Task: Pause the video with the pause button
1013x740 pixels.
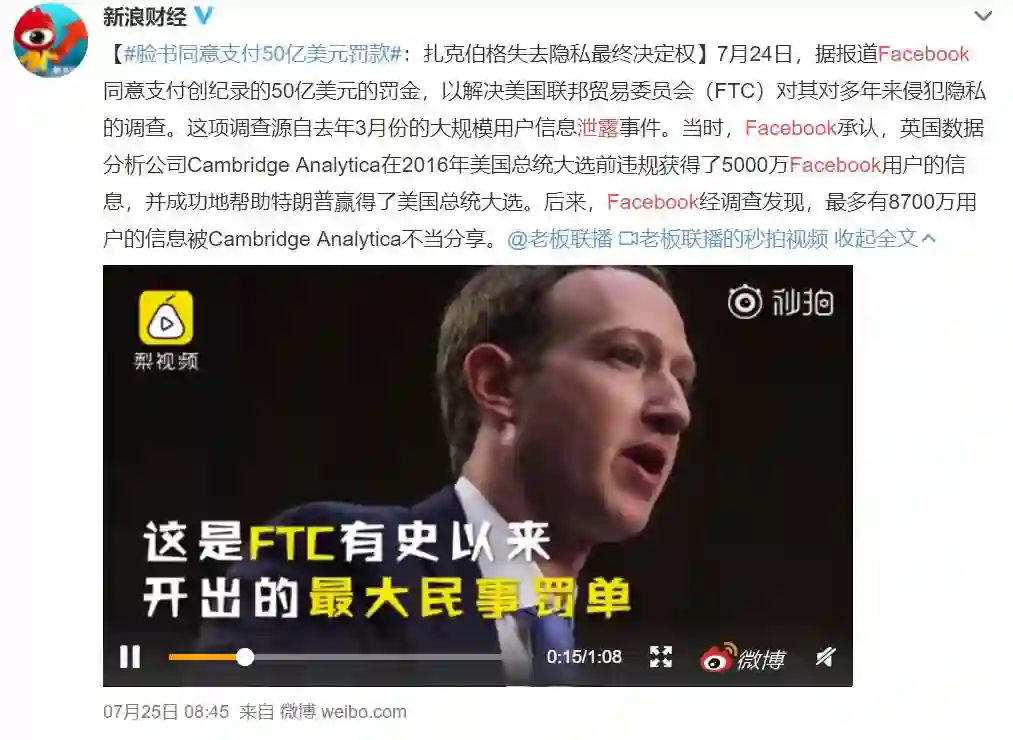Action: click(130, 657)
